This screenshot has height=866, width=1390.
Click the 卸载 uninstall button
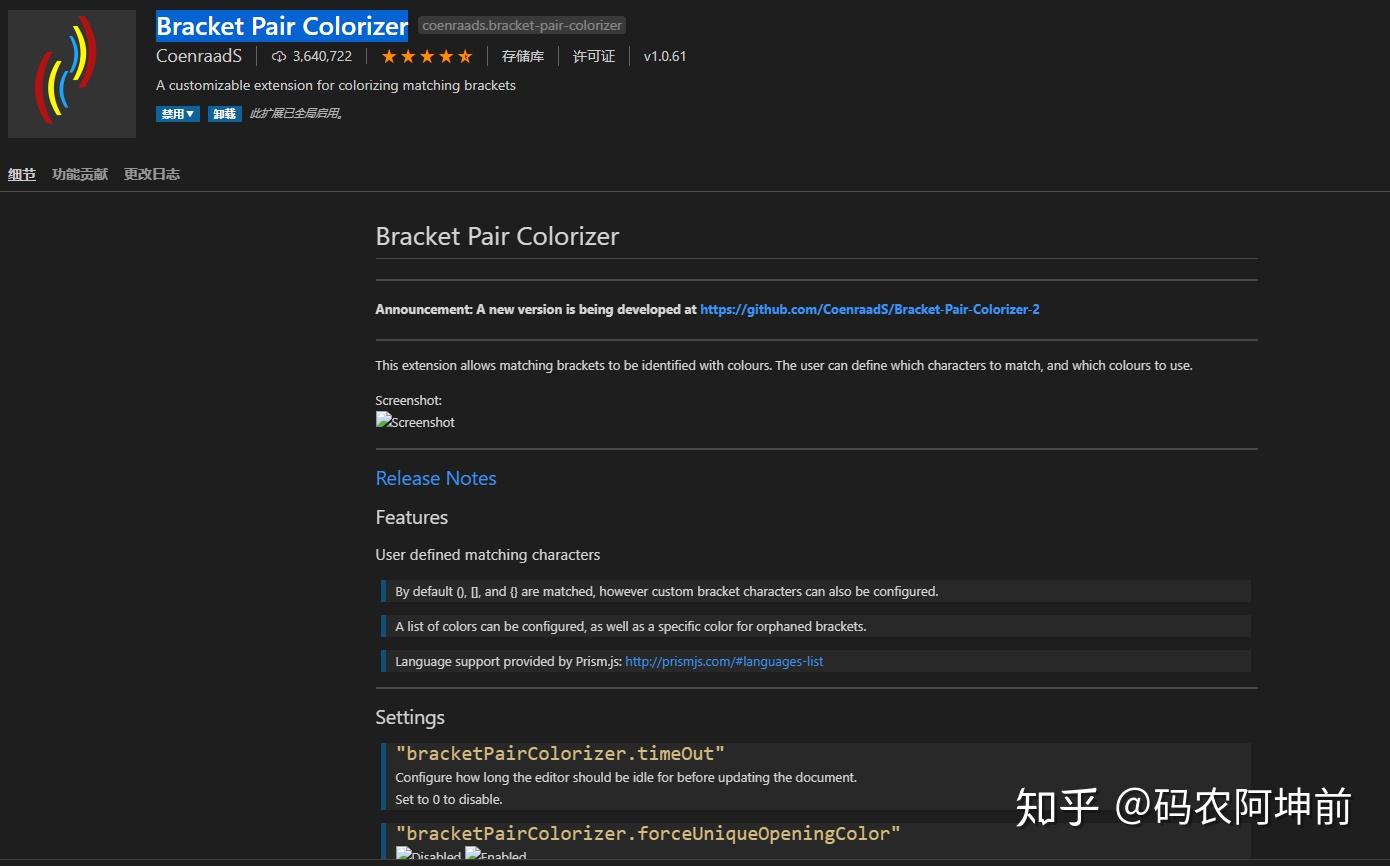click(224, 113)
